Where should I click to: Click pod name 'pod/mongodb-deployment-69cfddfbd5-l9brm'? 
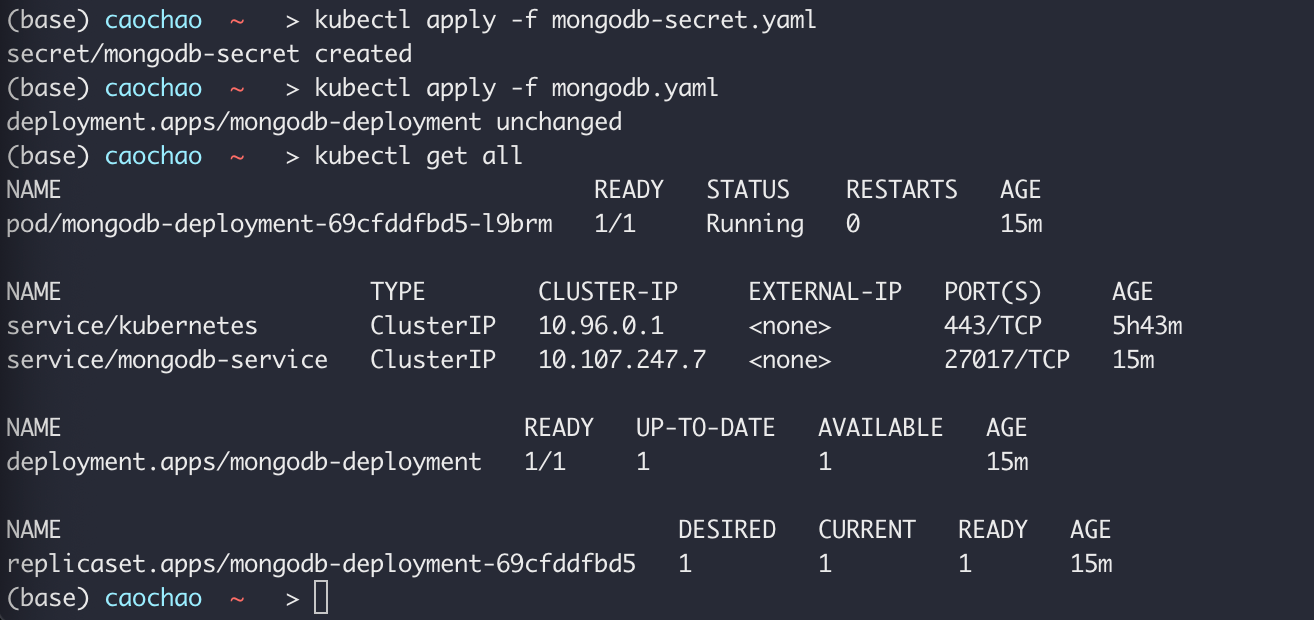pyautogui.click(x=279, y=224)
